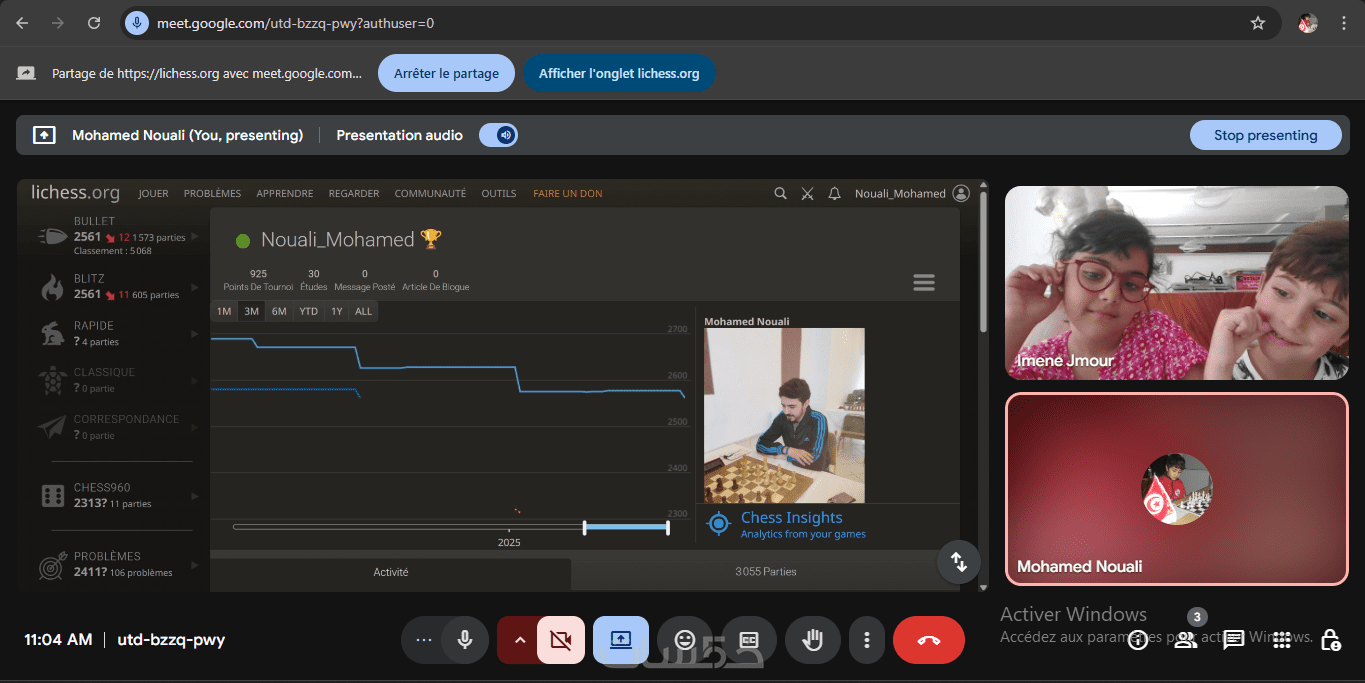Bookmark this page with star icon

click(1258, 23)
